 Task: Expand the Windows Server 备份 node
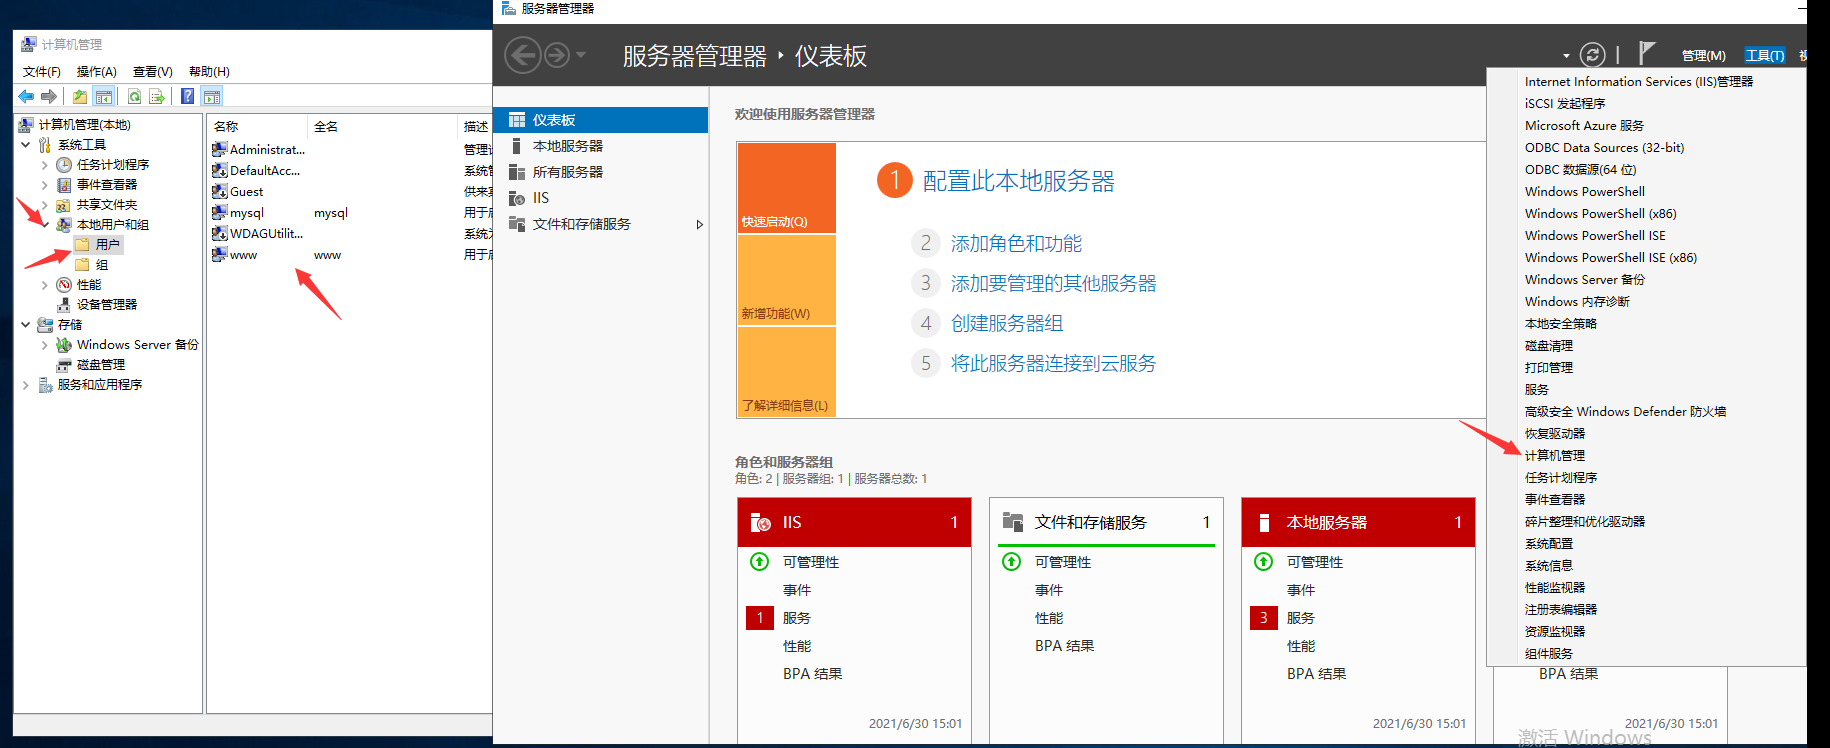[45, 345]
